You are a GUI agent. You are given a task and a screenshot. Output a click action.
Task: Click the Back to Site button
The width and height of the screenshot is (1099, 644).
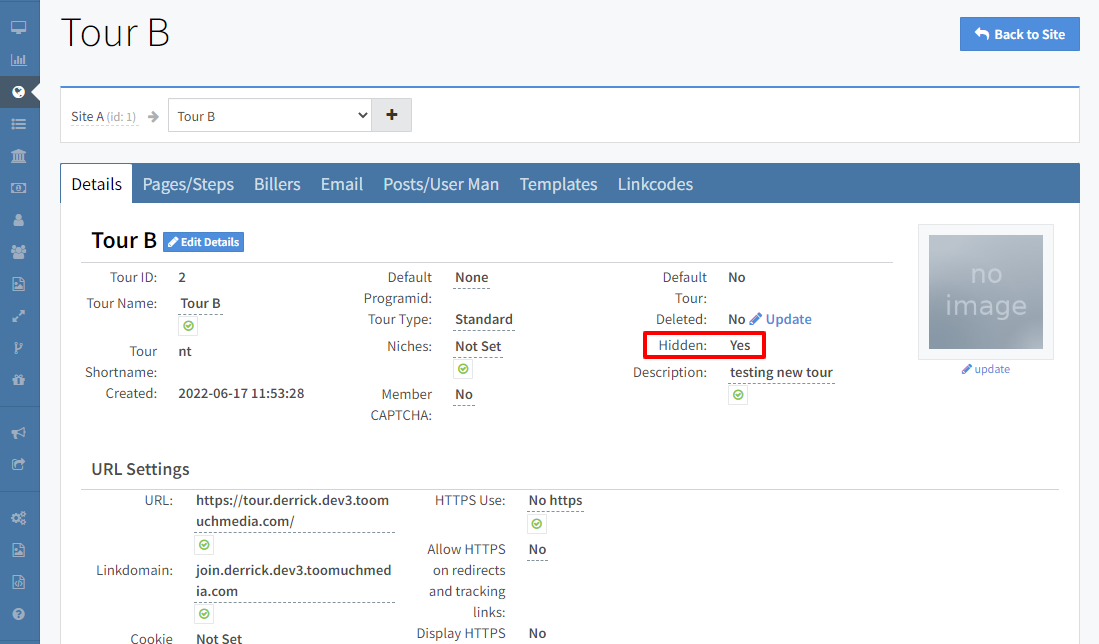(1019, 34)
